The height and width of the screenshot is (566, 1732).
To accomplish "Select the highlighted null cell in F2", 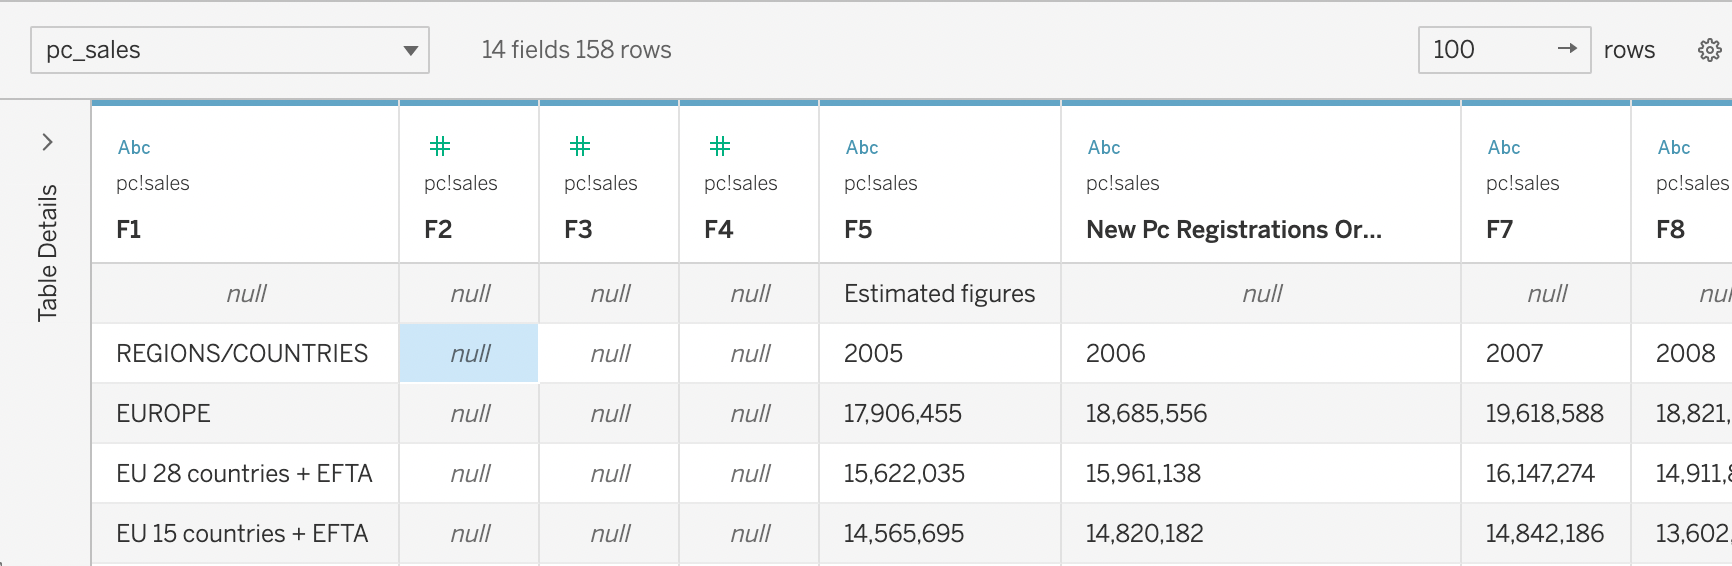I will pos(470,354).
